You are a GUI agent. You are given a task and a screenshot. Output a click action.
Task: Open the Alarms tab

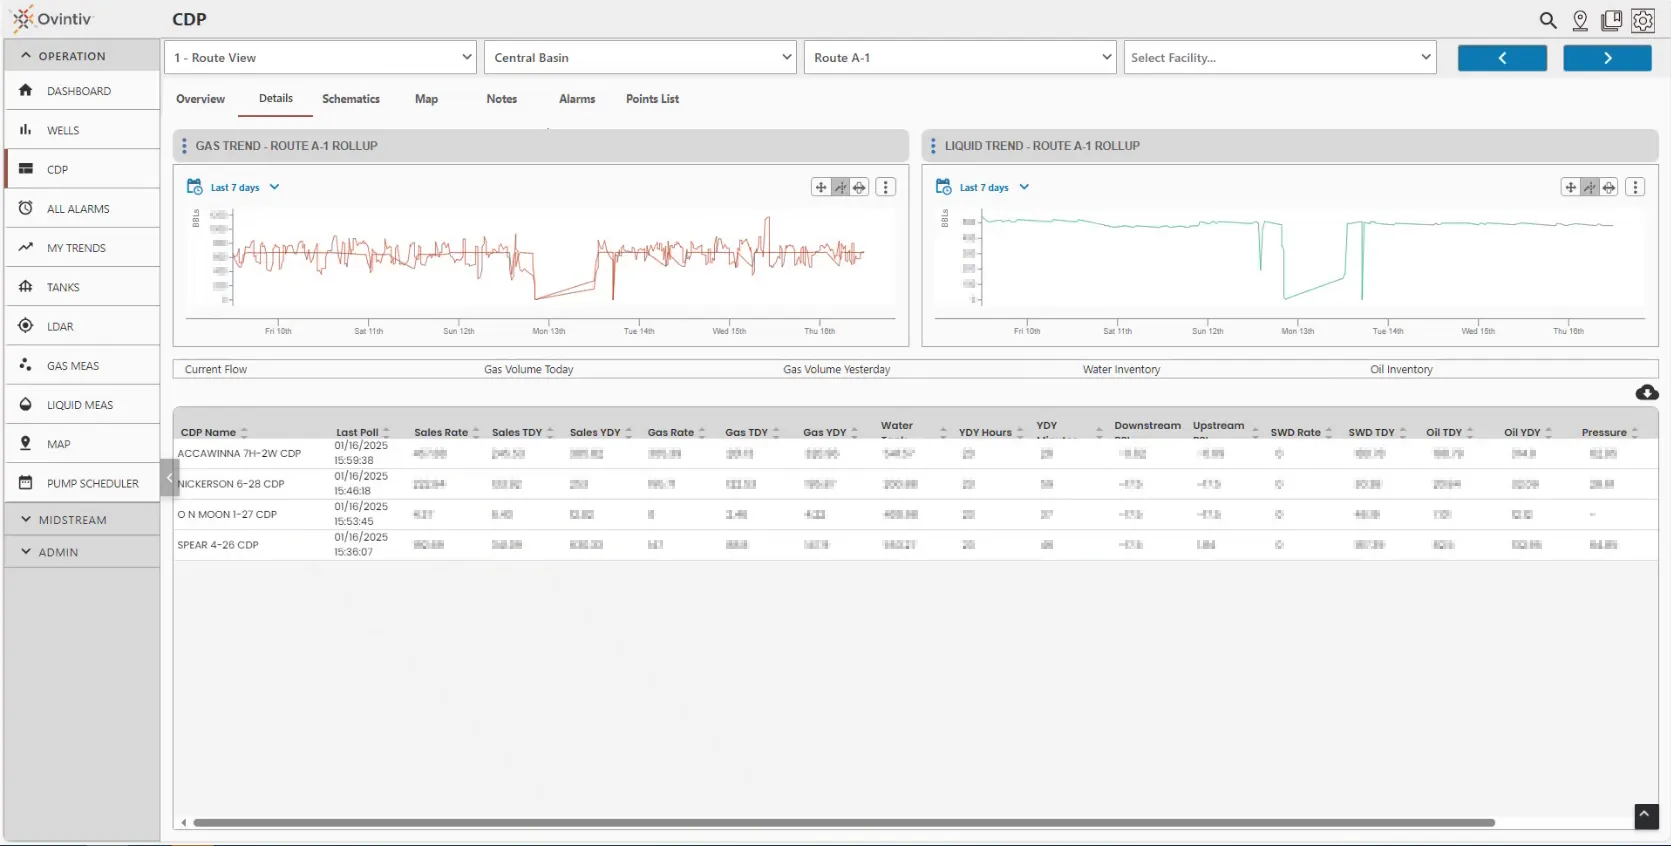[577, 99]
